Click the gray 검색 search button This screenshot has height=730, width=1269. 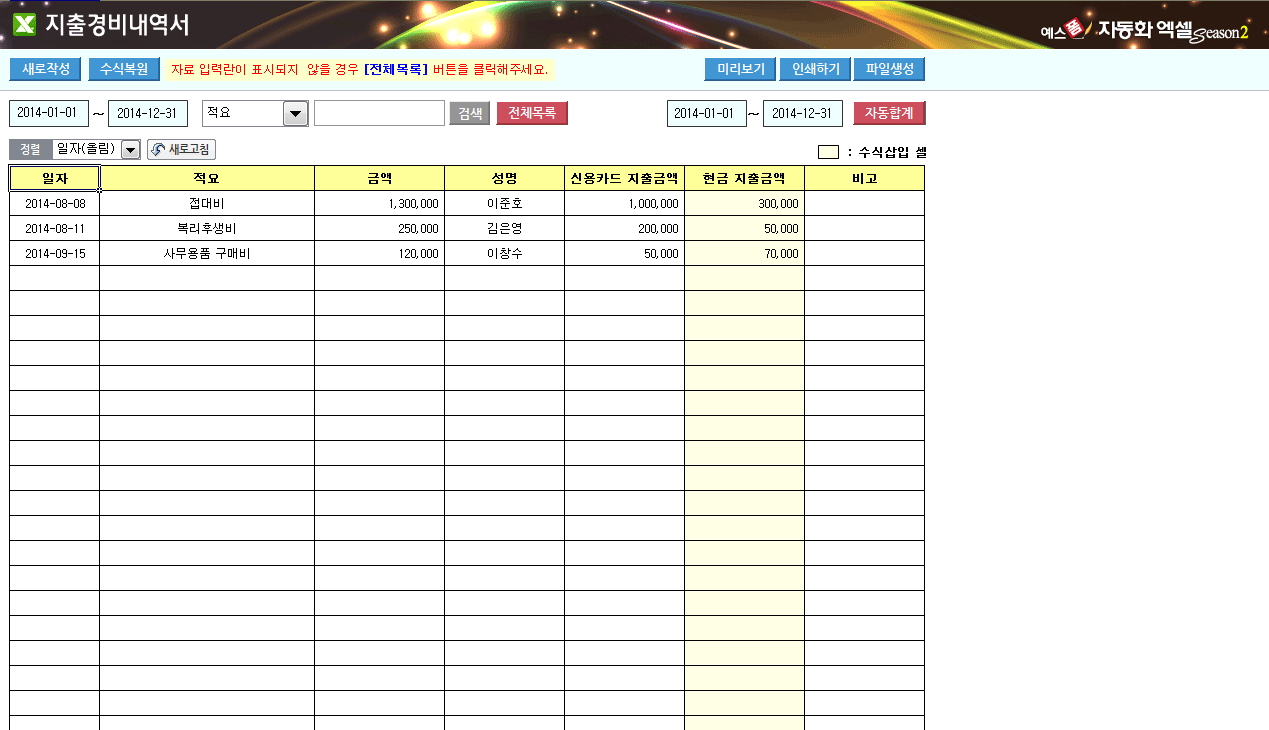pos(469,113)
